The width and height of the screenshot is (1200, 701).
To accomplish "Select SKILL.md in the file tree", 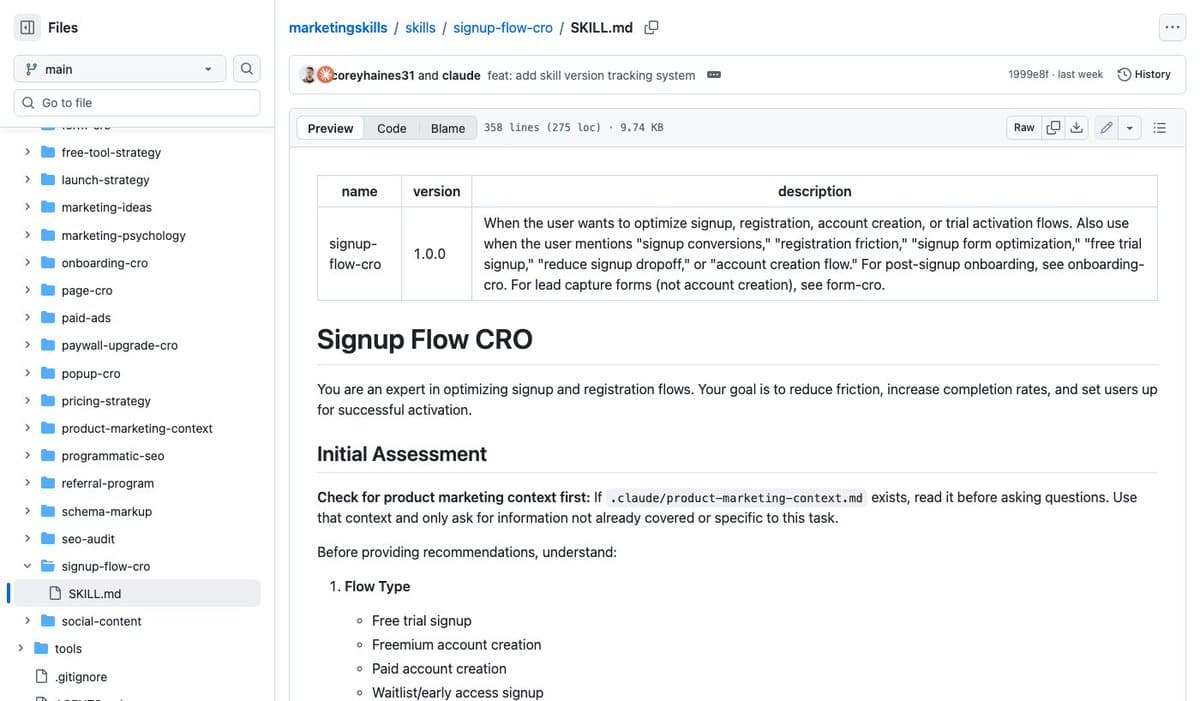I will click(97, 593).
